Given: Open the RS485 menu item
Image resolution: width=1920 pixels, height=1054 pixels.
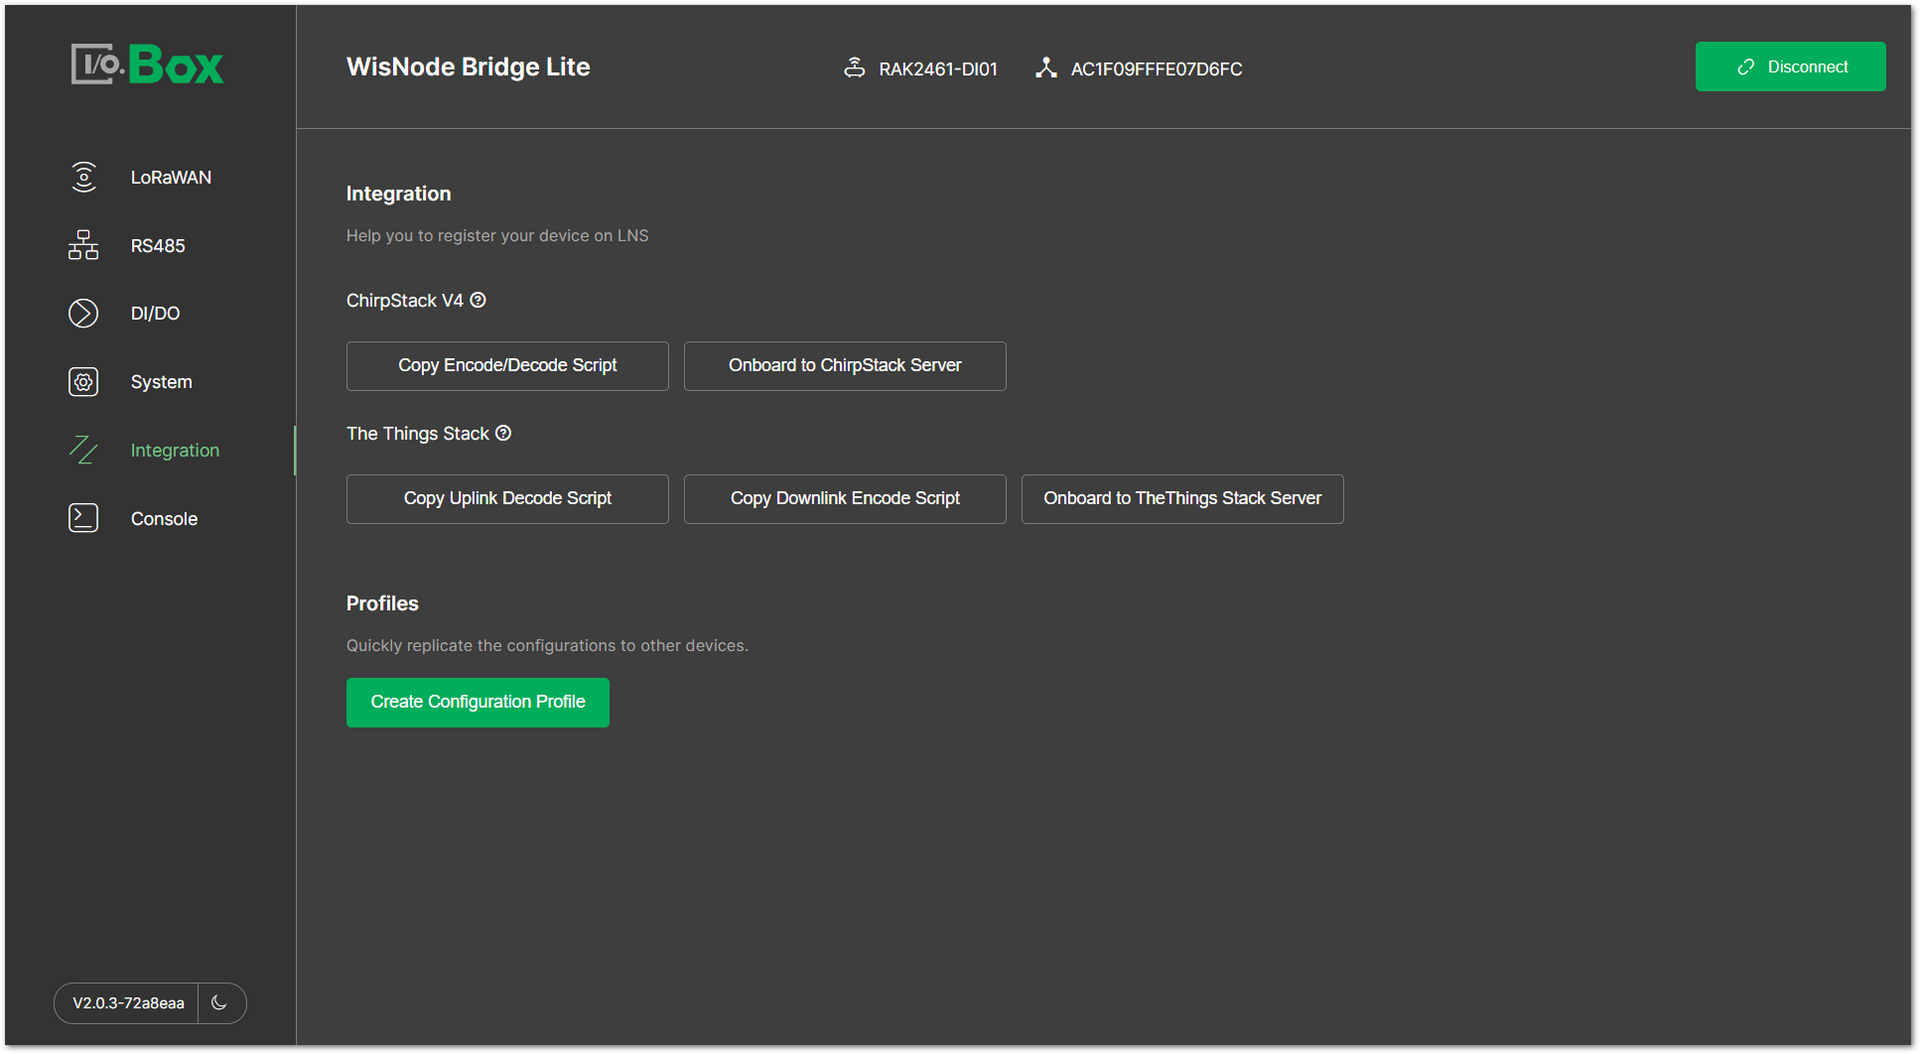Looking at the screenshot, I should [x=158, y=245].
